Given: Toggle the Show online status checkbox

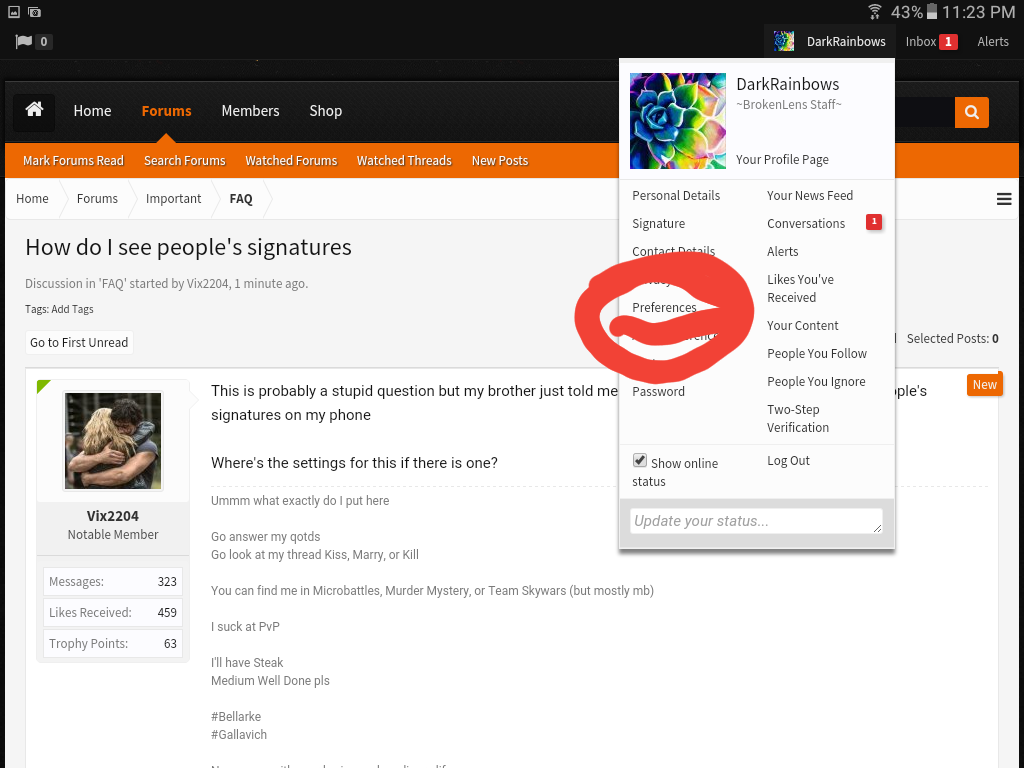Looking at the screenshot, I should tap(639, 460).
